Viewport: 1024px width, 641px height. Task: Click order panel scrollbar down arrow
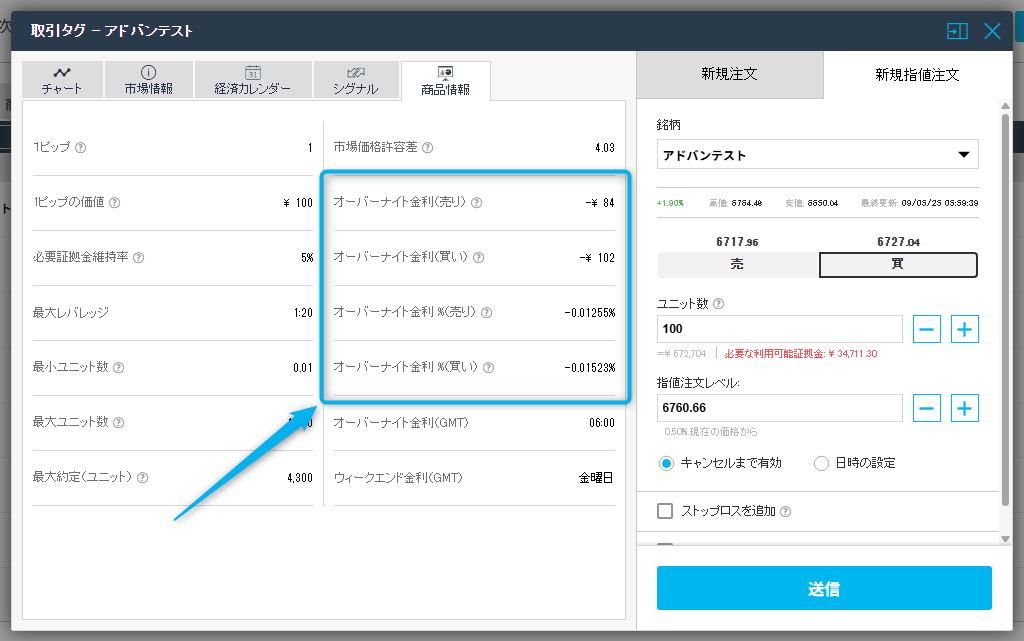pyautogui.click(x=1005, y=539)
